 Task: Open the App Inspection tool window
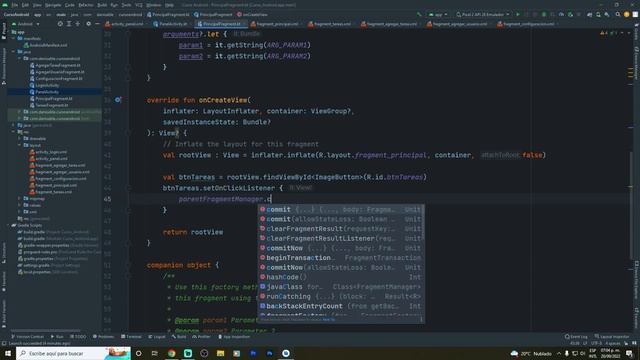[234, 337]
